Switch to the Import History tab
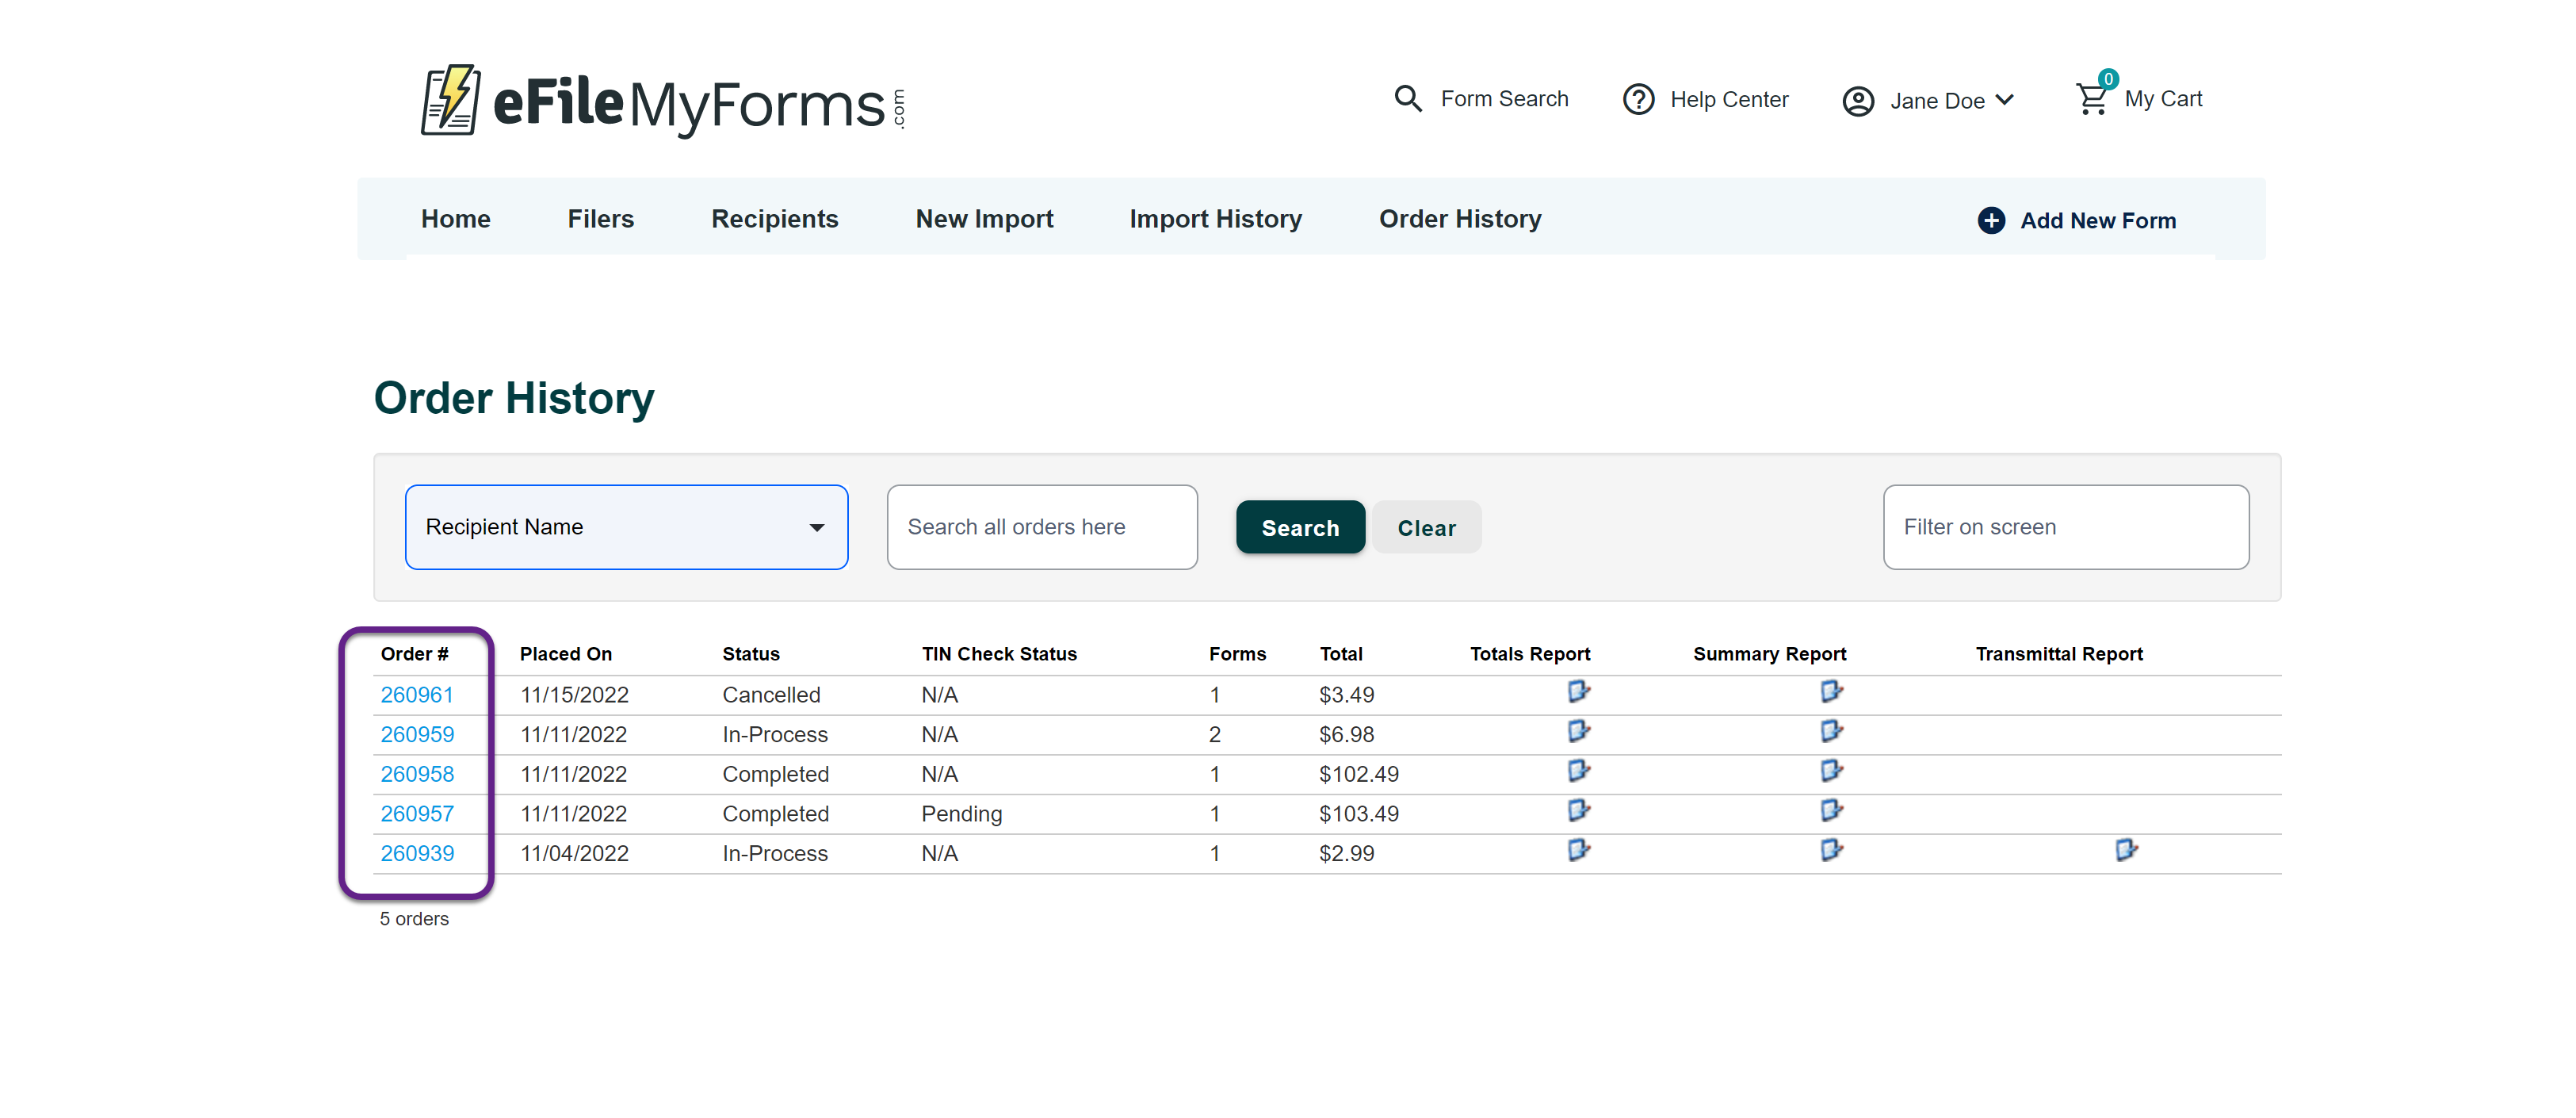2576x1118 pixels. (1215, 218)
